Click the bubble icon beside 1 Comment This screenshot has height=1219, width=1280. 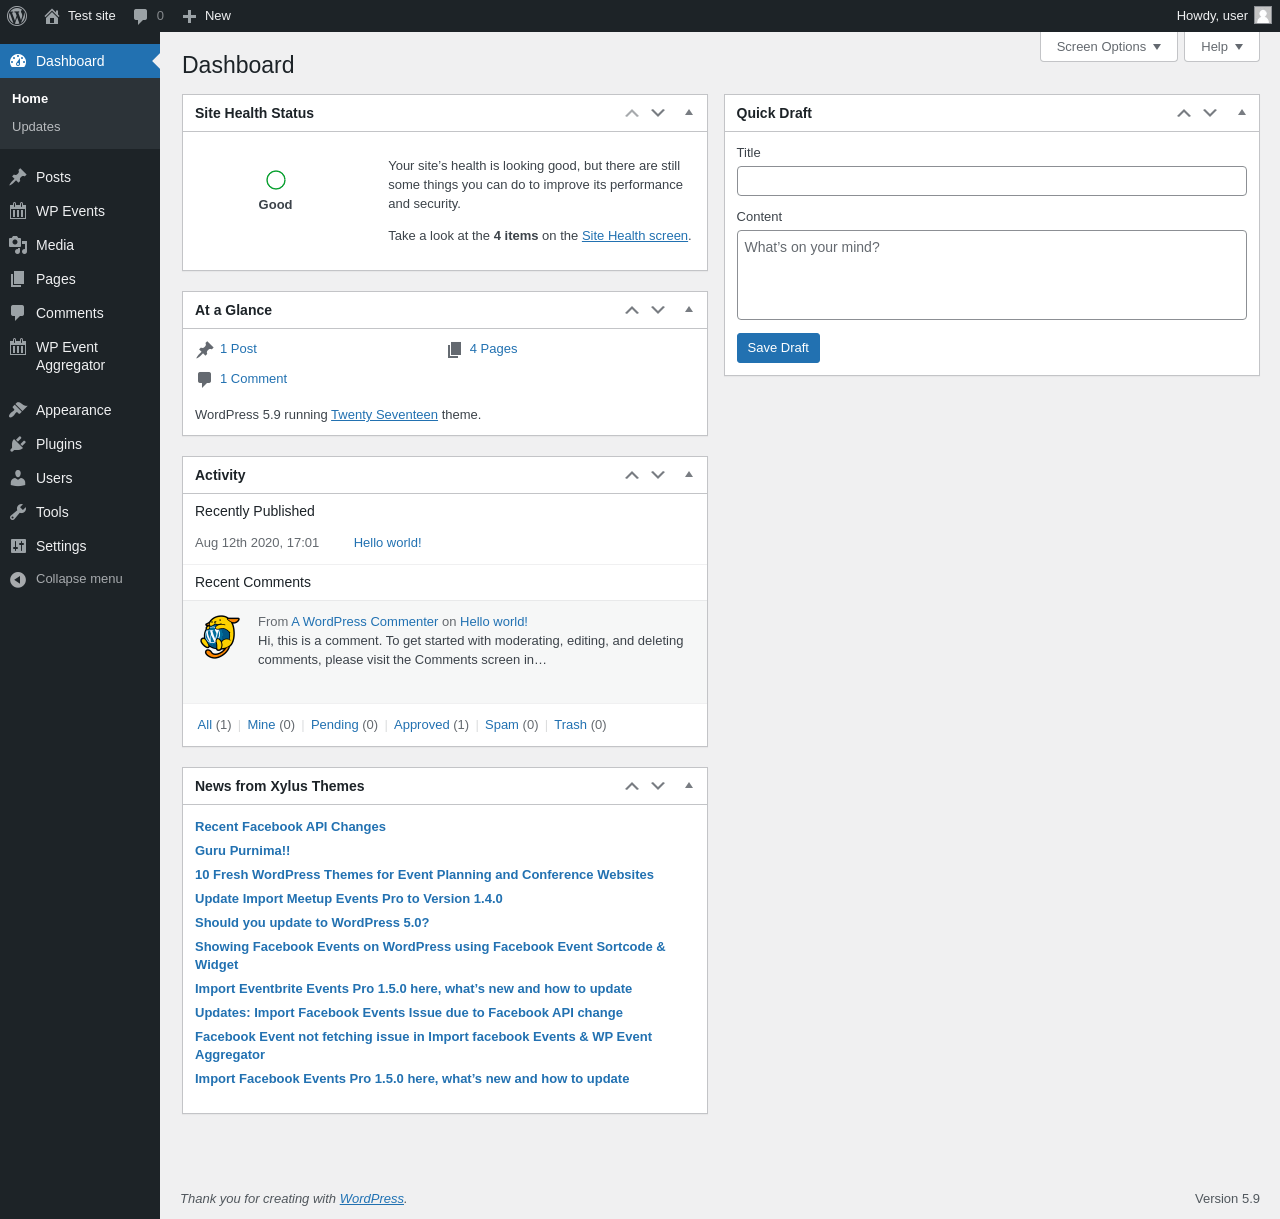[x=205, y=379]
